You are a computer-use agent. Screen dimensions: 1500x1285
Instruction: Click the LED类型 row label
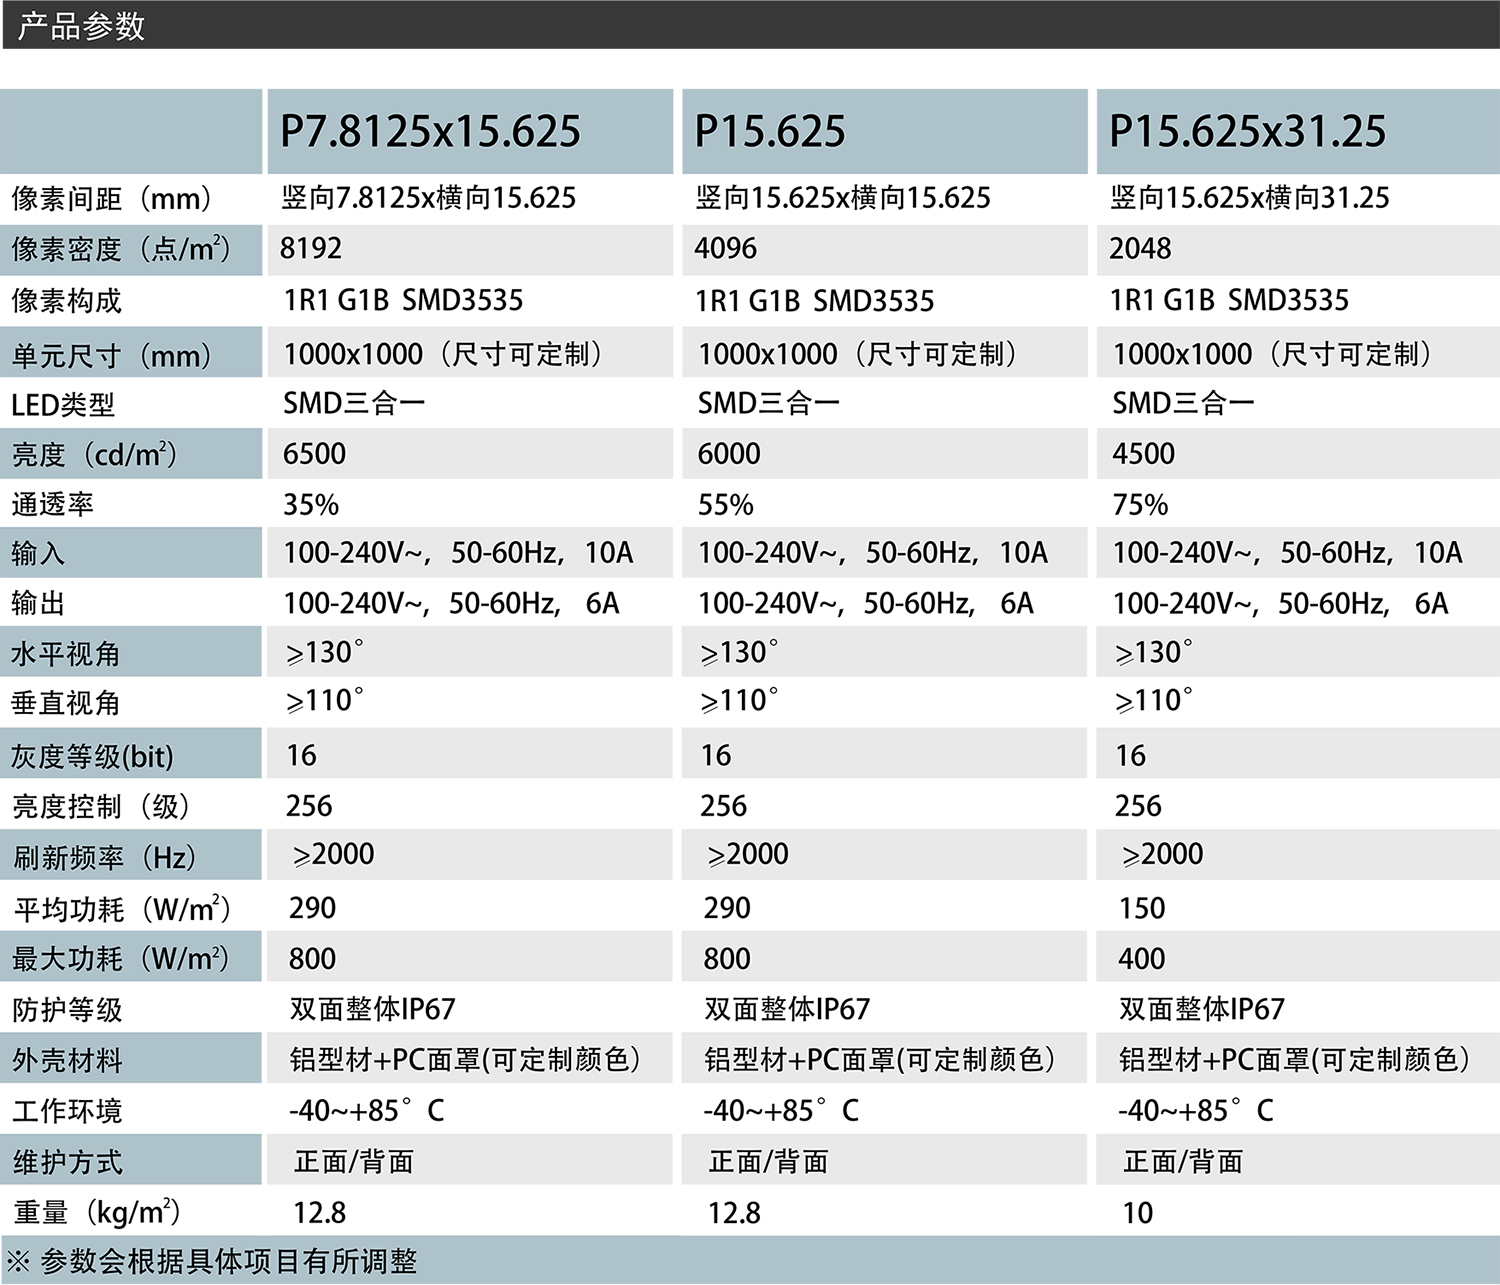[x=63, y=405]
